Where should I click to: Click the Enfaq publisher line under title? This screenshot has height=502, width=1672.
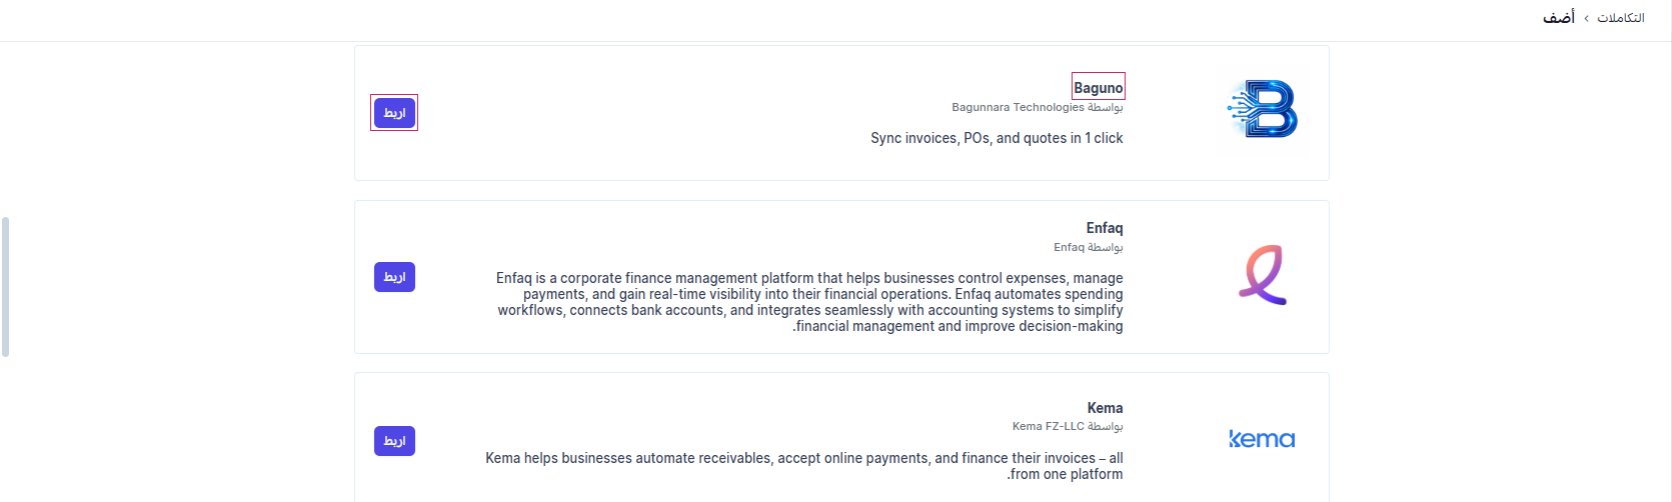(x=1088, y=247)
